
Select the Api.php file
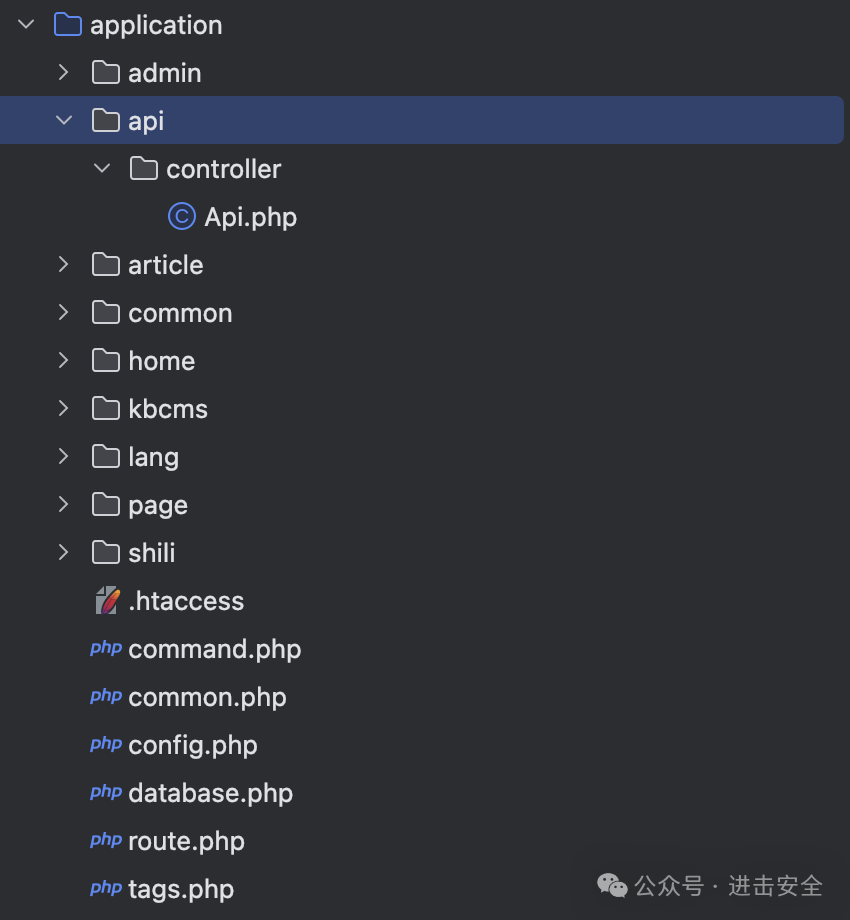tap(250, 217)
